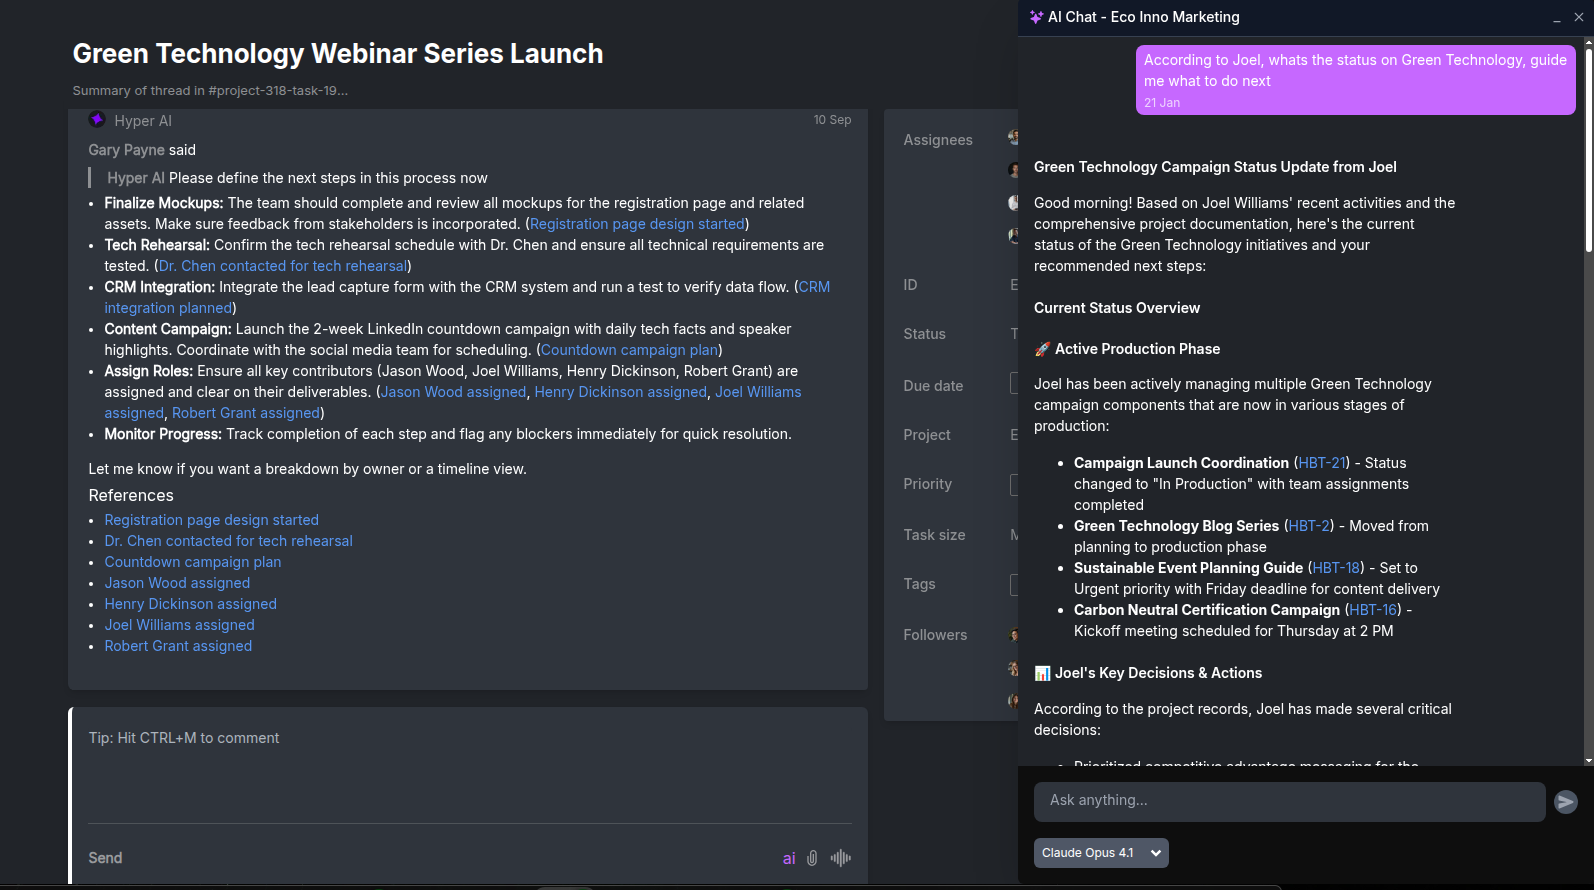Open the Due date field picker
Viewport: 1594px width, 890px height.
(x=1013, y=385)
